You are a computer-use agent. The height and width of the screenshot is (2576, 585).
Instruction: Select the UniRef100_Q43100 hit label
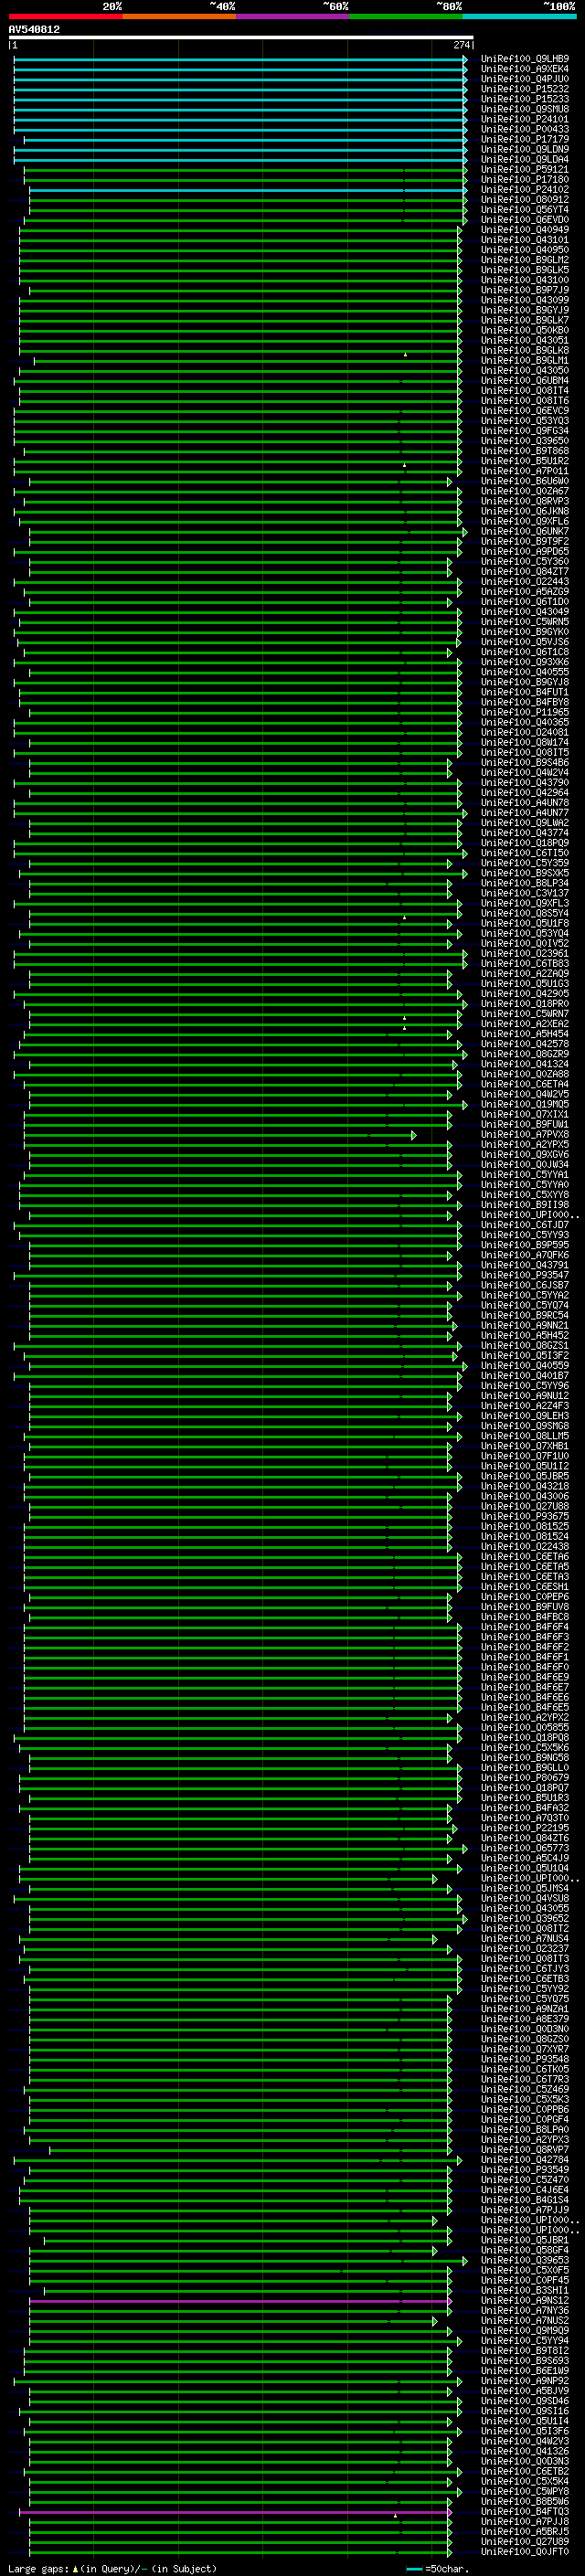[525, 280]
